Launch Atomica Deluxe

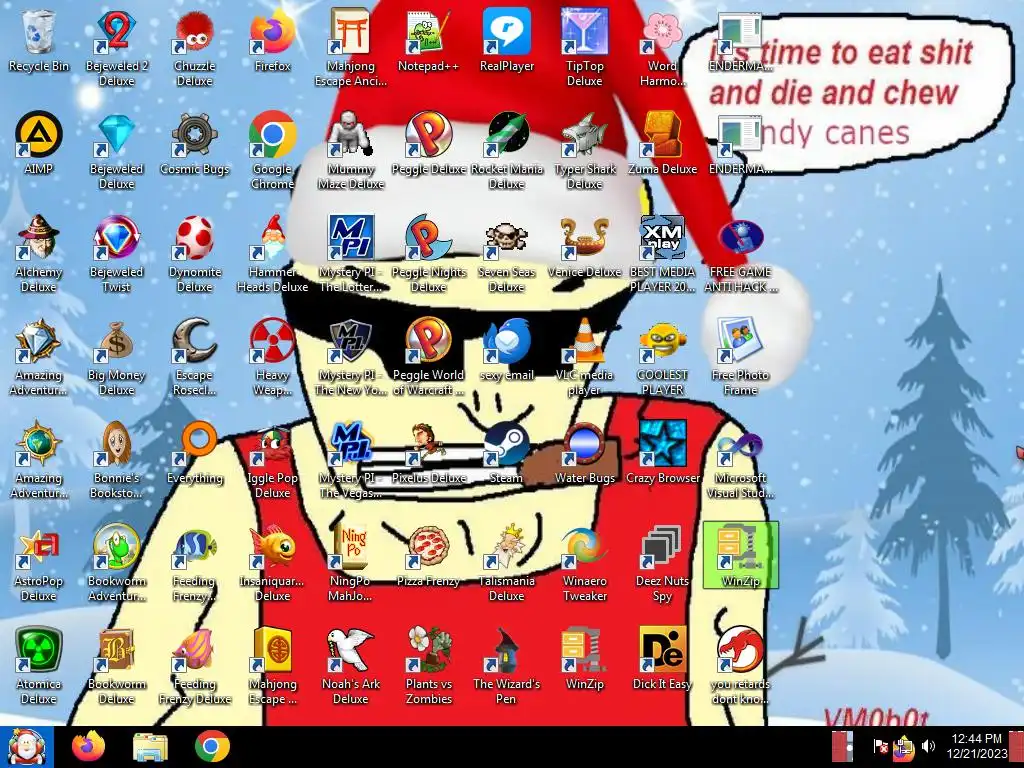click(39, 667)
